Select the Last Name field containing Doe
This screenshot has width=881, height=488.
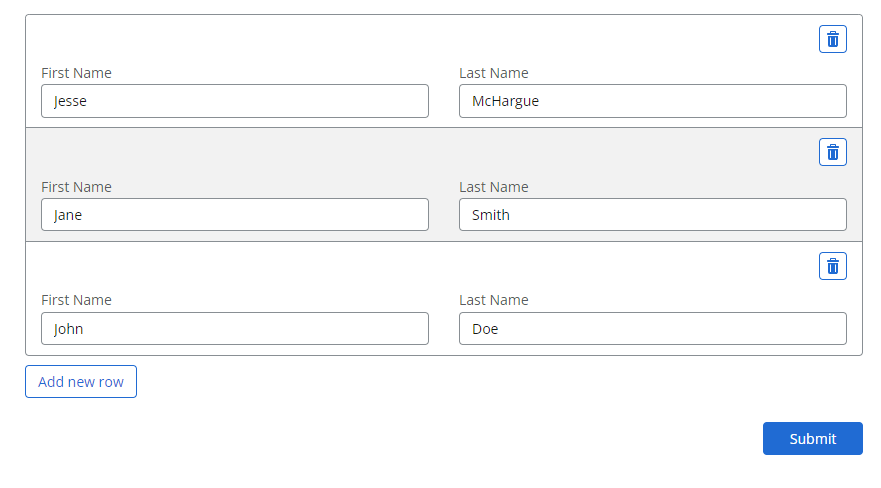point(652,328)
